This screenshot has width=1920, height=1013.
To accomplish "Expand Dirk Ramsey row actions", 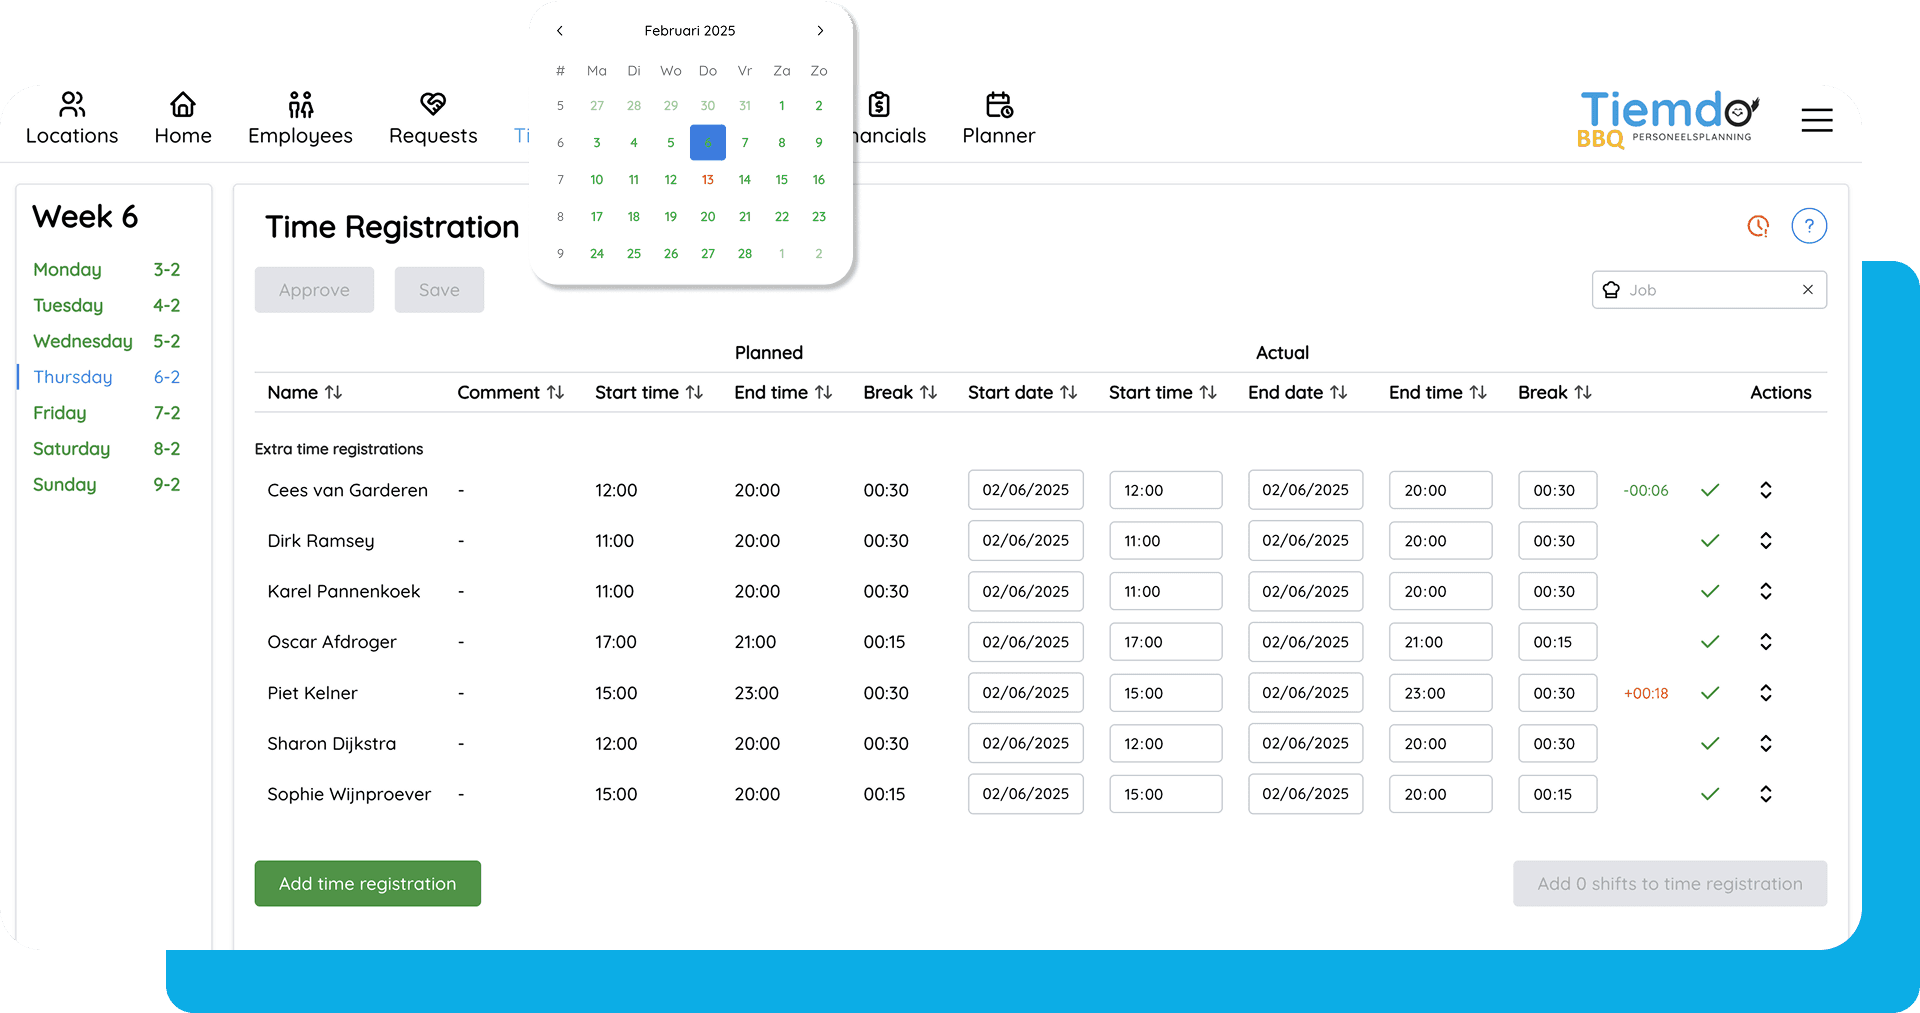I will click(x=1765, y=541).
